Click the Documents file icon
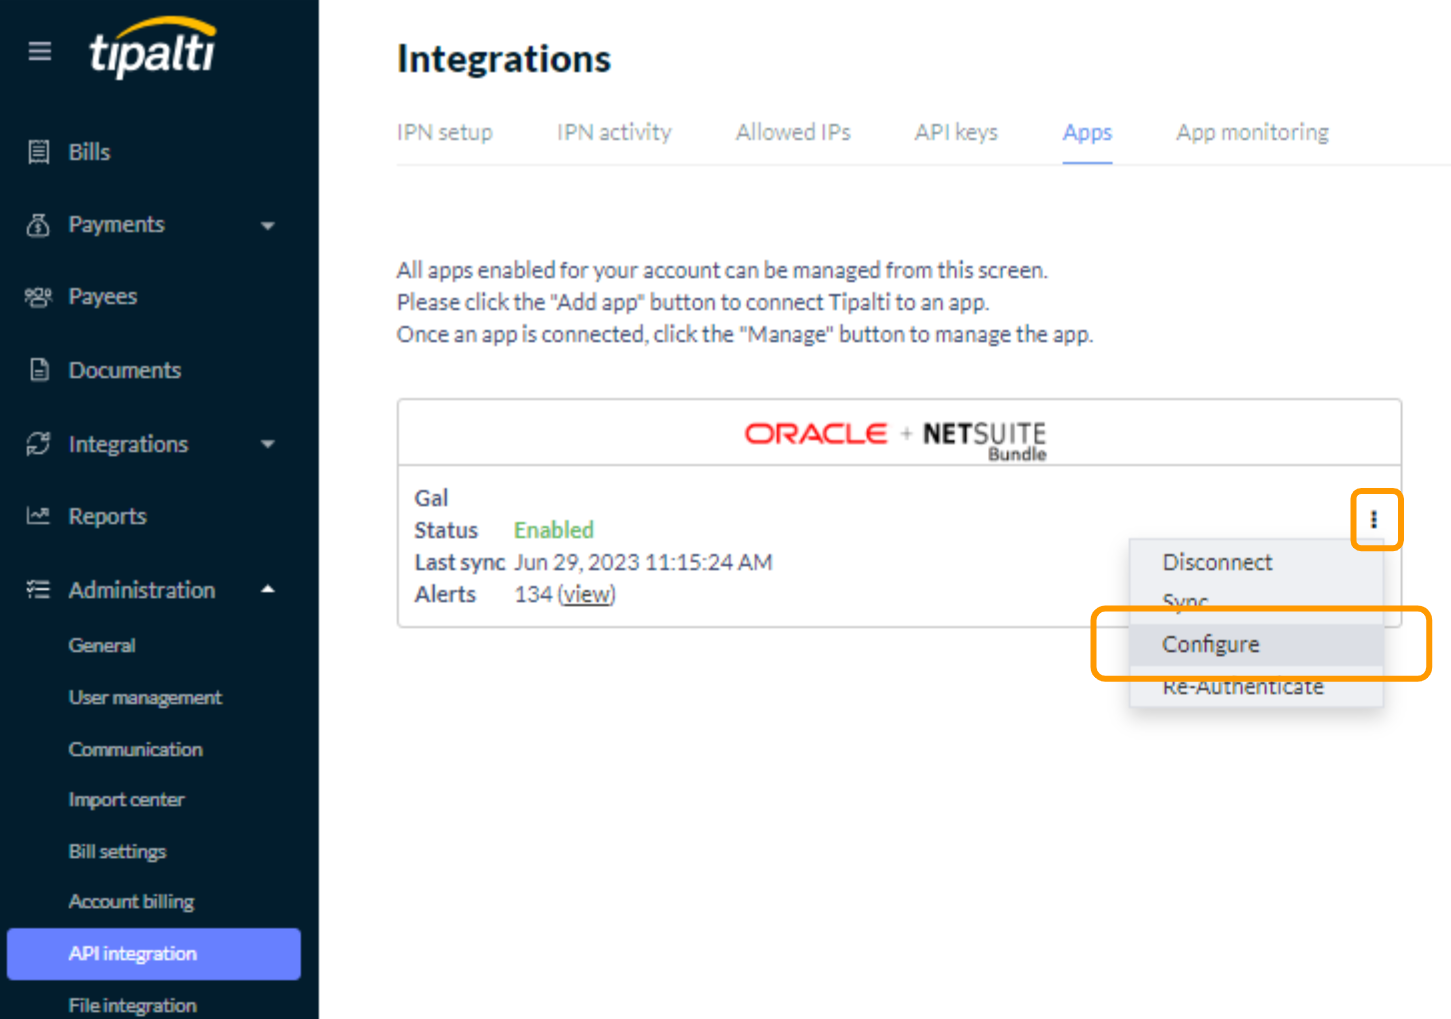 (x=39, y=370)
